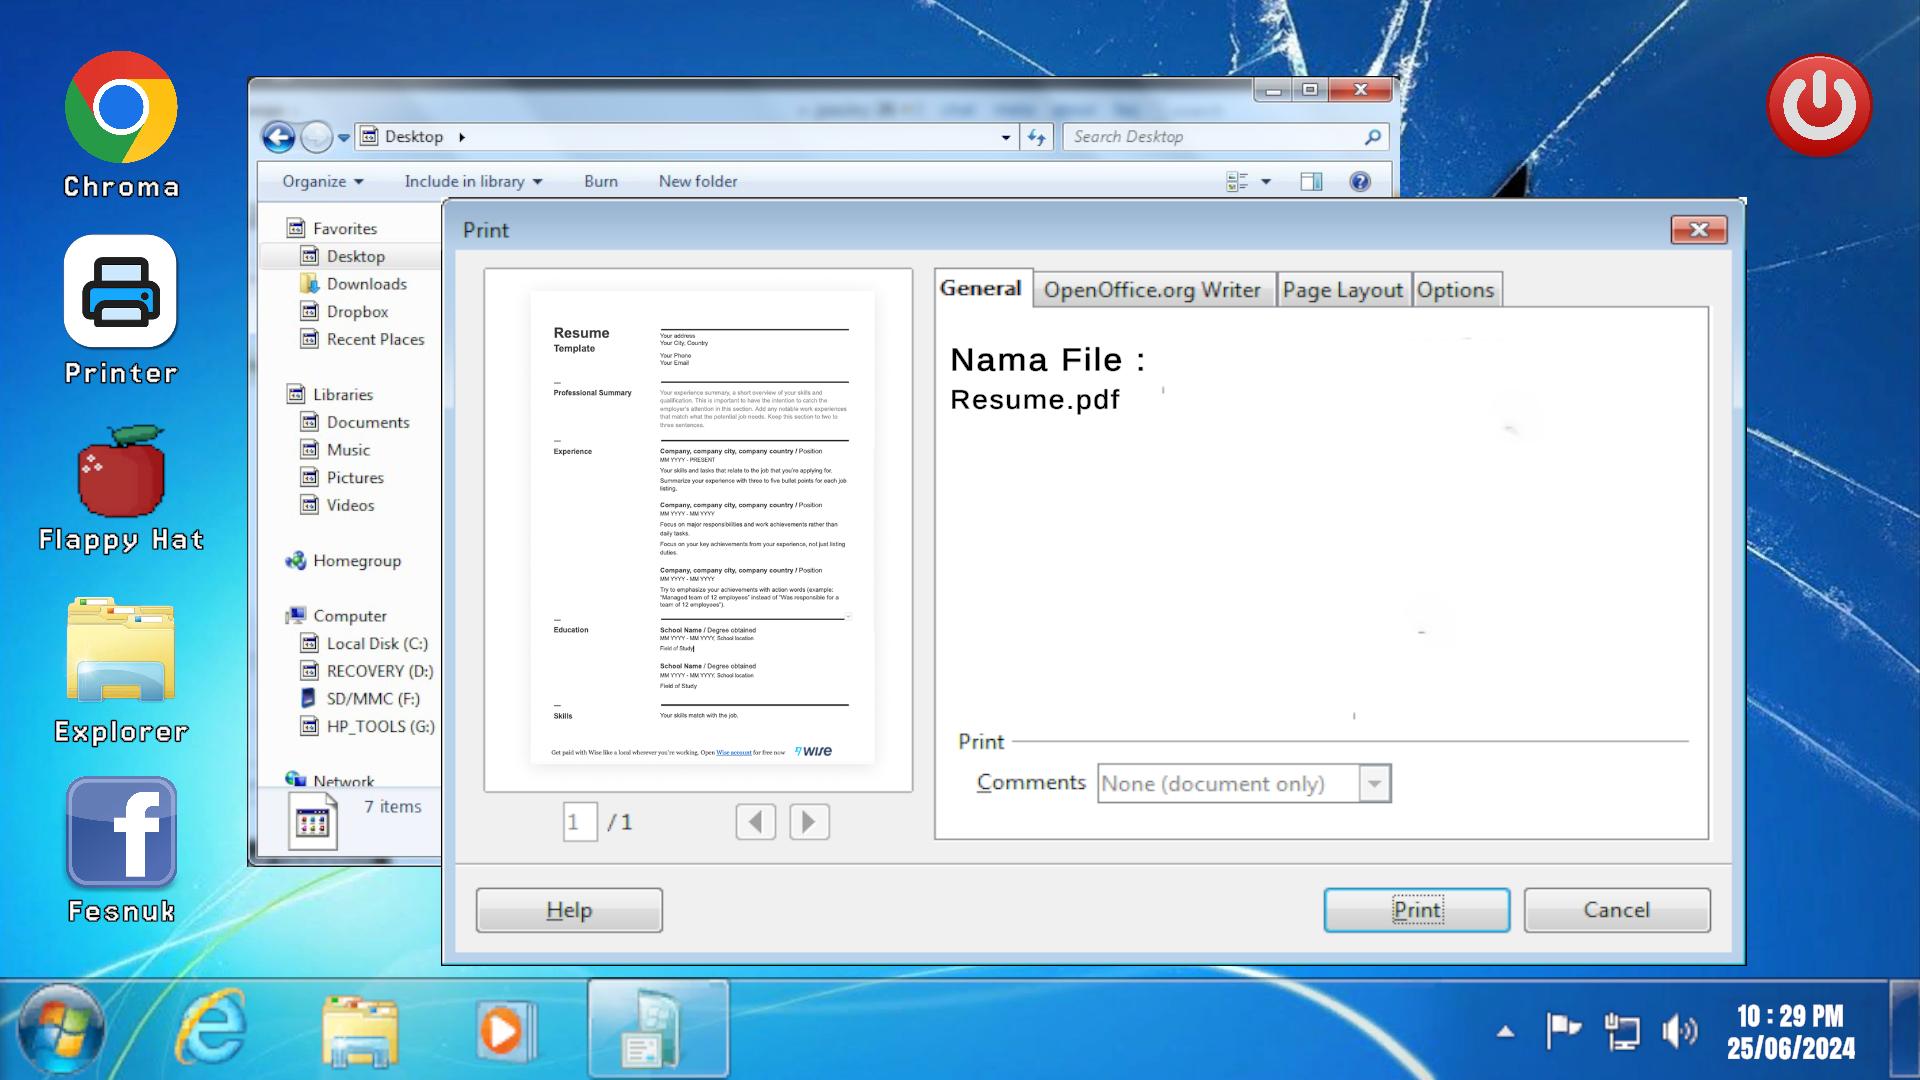
Task: Click the Resume print preview thumbnail
Action: click(702, 527)
